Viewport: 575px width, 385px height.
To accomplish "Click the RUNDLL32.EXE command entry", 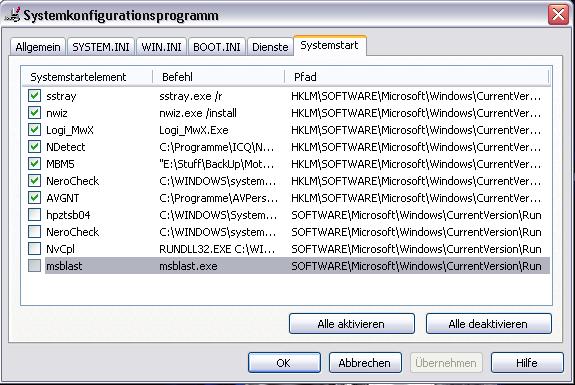I will click(217, 249).
